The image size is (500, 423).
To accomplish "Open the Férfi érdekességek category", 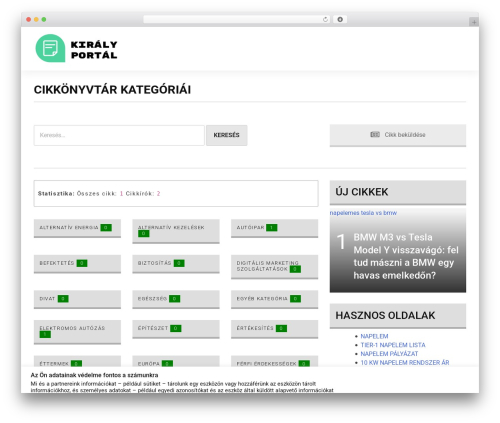I will click(275, 361).
